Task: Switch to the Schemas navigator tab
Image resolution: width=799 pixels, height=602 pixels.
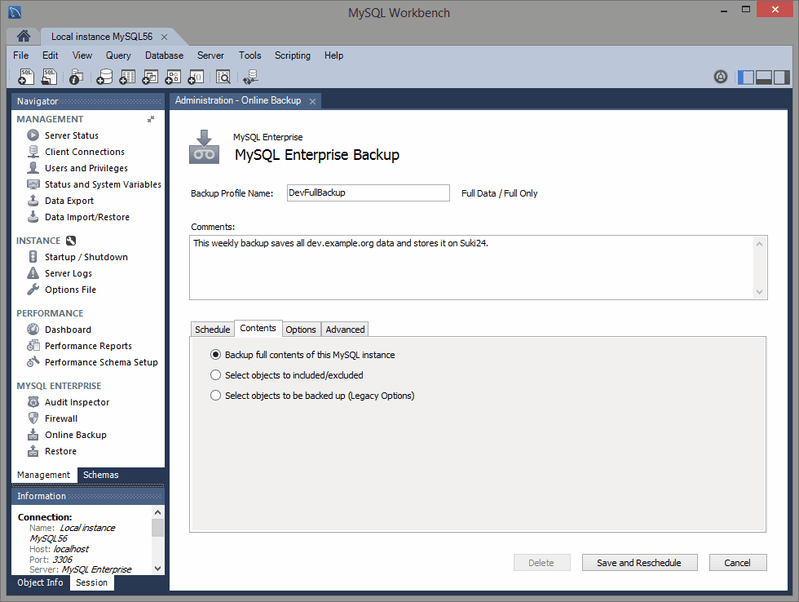Action: point(101,475)
